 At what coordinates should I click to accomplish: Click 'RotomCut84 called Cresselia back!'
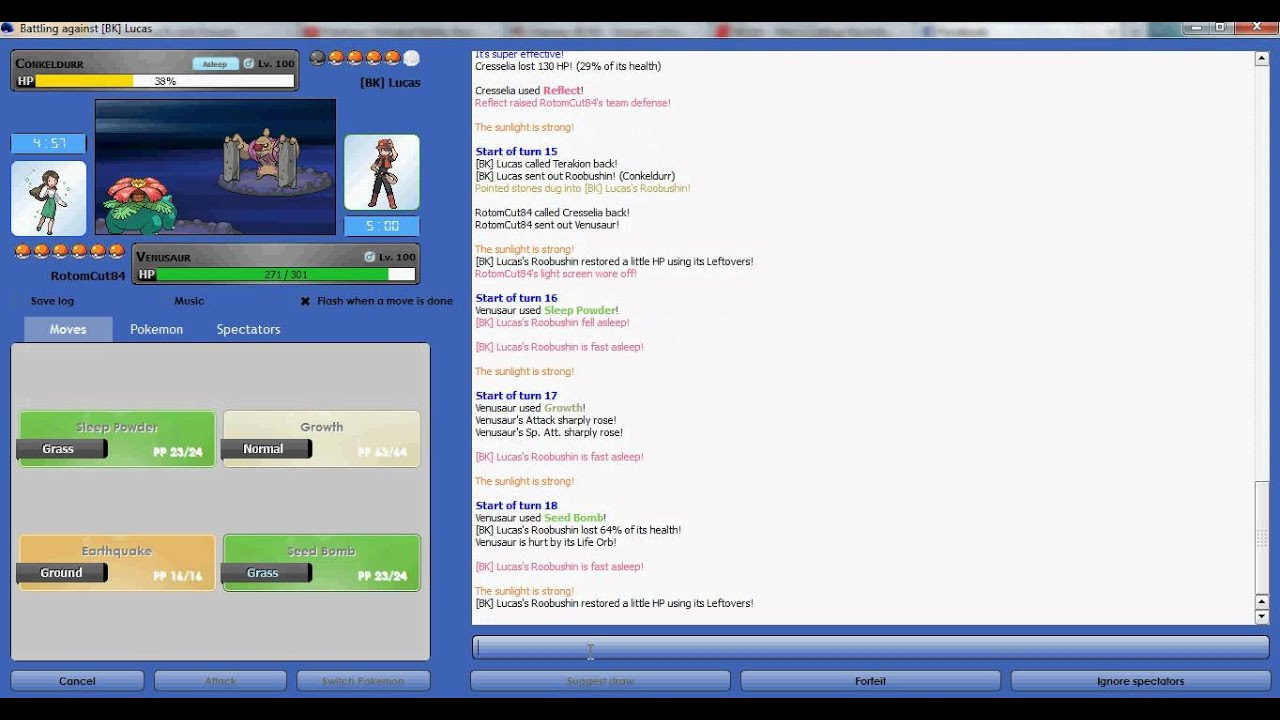click(552, 213)
